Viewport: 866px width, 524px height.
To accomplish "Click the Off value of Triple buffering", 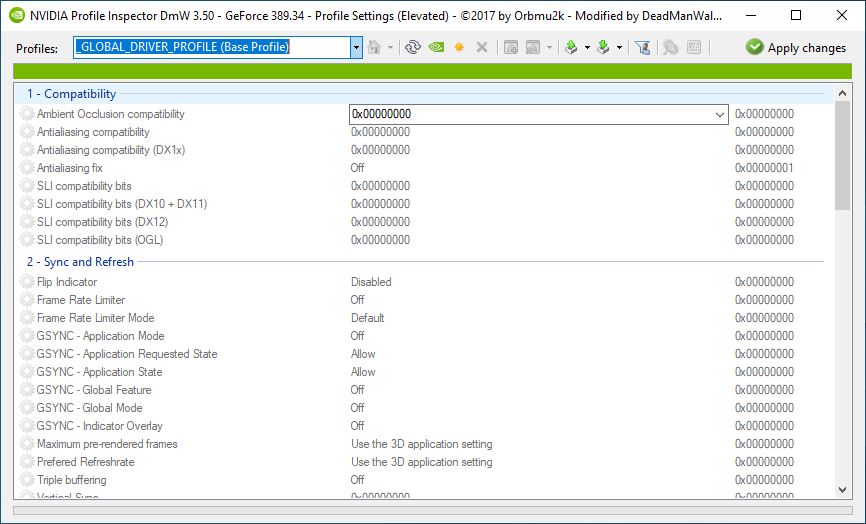I will pyautogui.click(x=357, y=480).
